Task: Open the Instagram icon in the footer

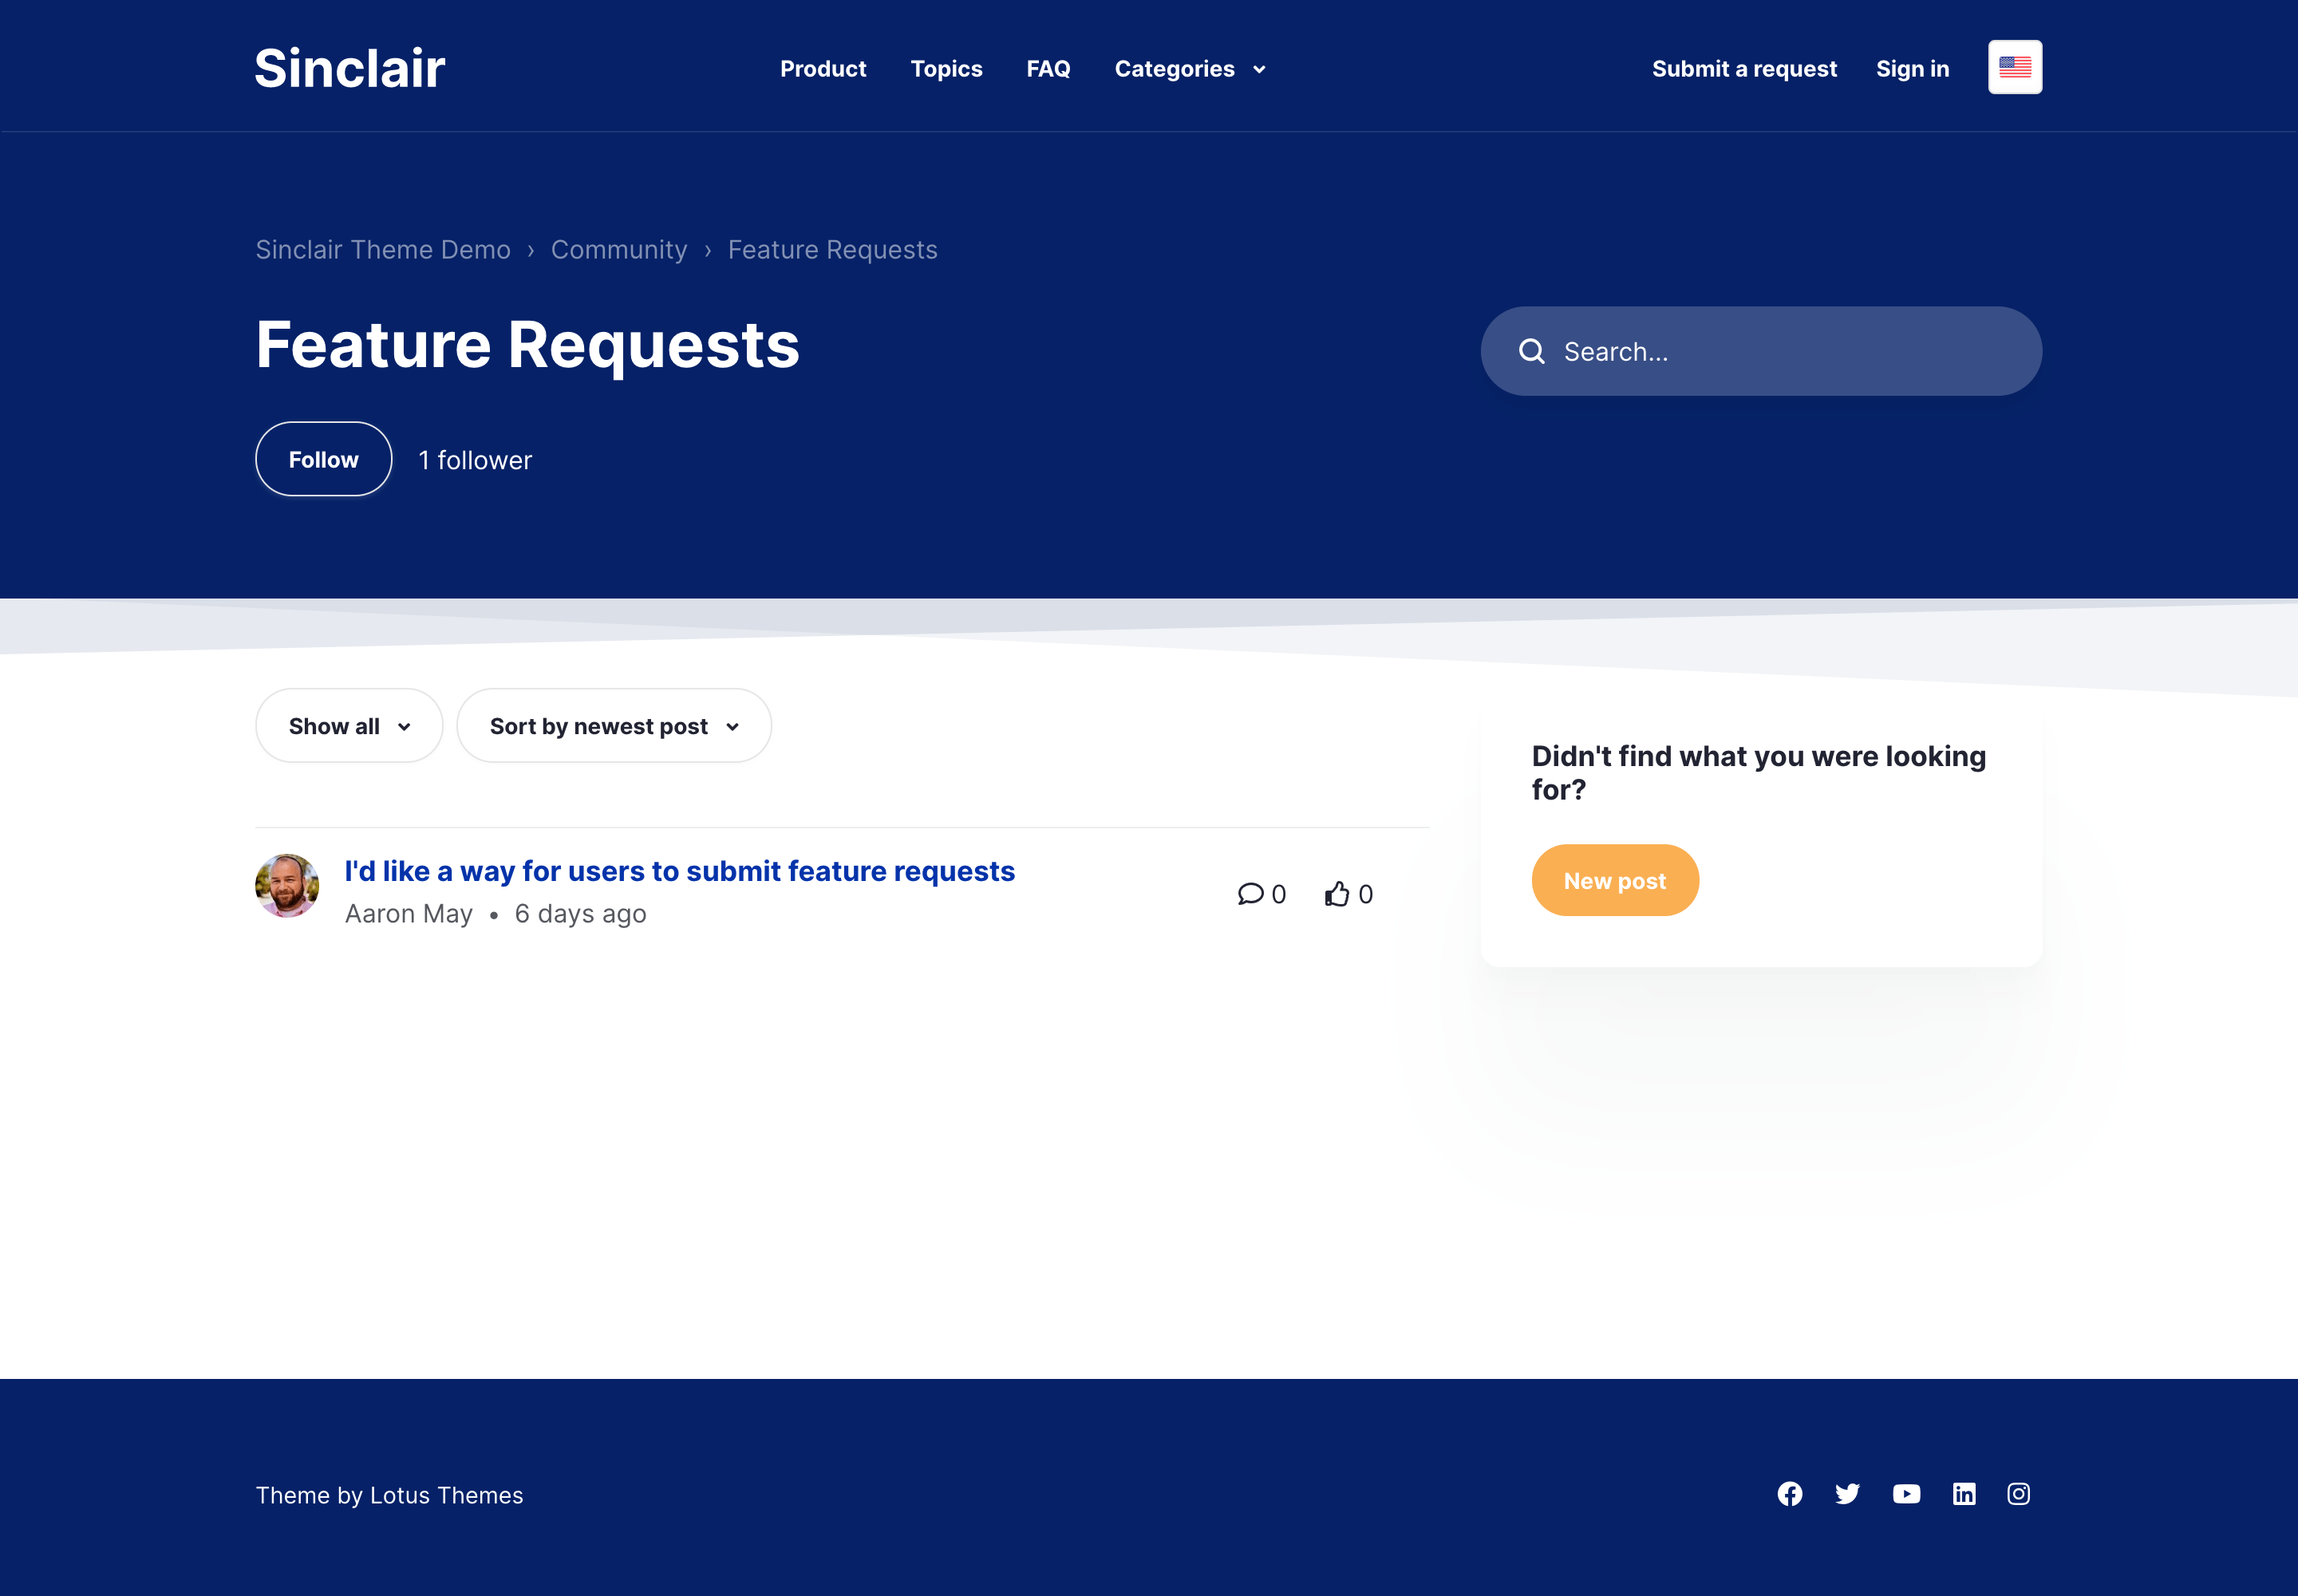Action: [2018, 1493]
